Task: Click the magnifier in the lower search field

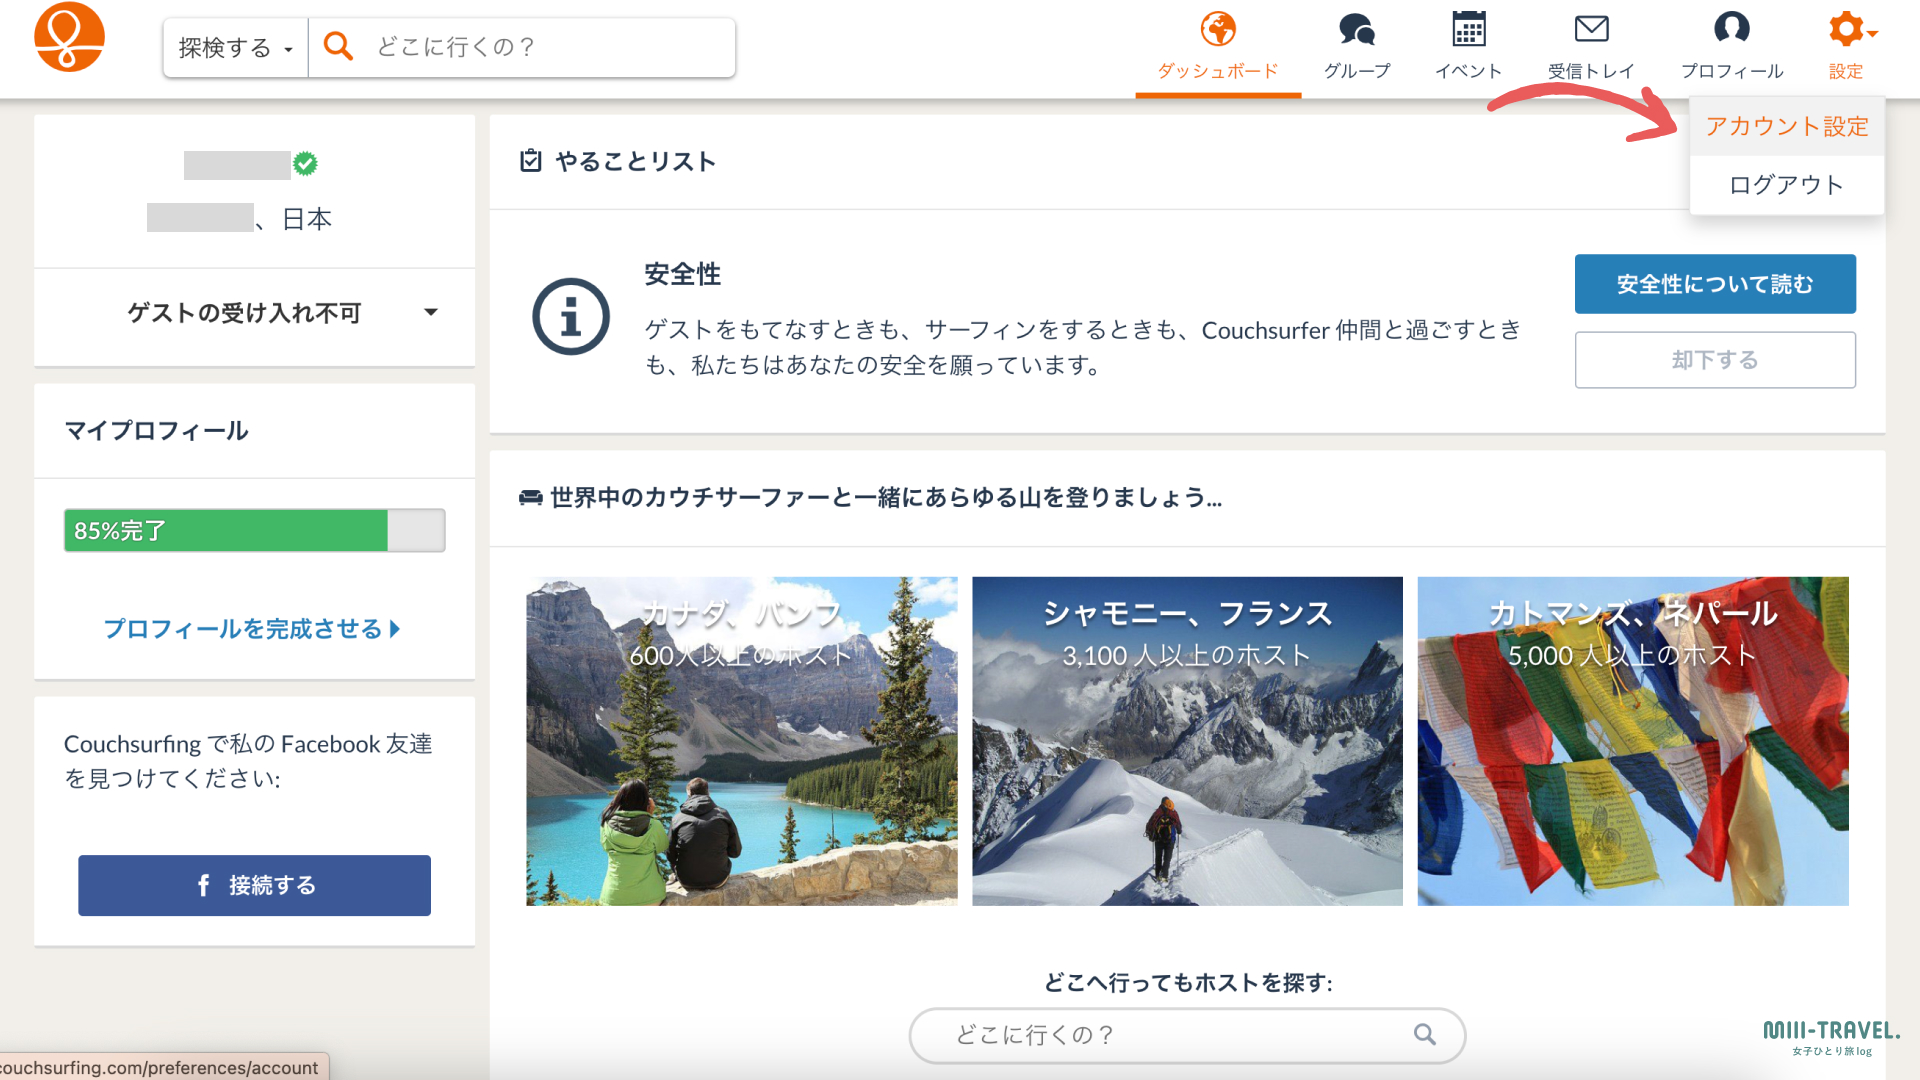Action: (1425, 1035)
